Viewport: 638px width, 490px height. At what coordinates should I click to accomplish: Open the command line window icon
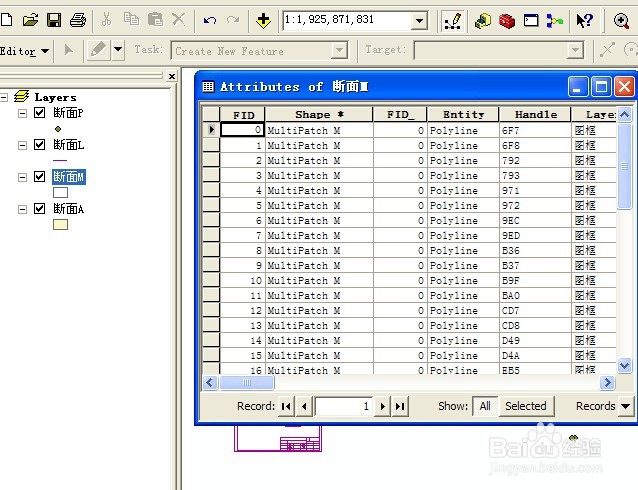(x=531, y=20)
